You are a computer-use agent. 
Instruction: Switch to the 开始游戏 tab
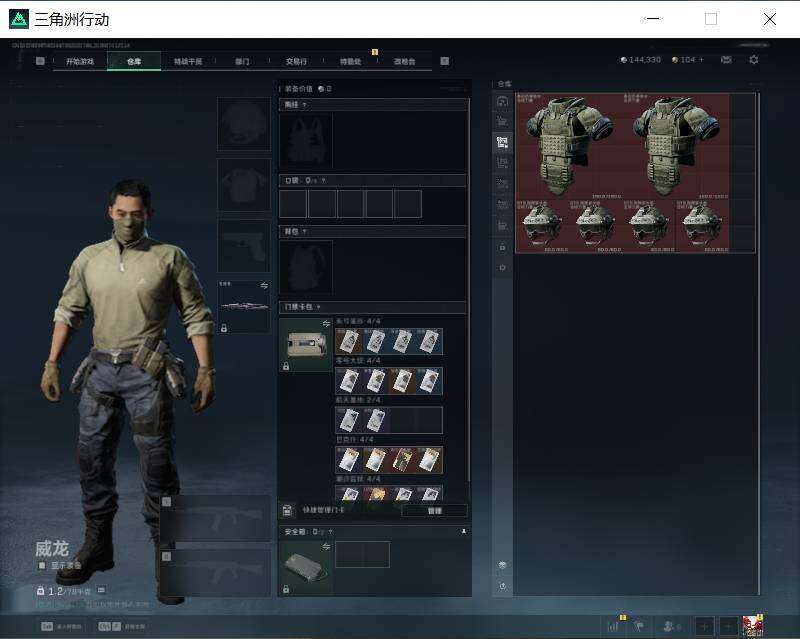pos(80,61)
